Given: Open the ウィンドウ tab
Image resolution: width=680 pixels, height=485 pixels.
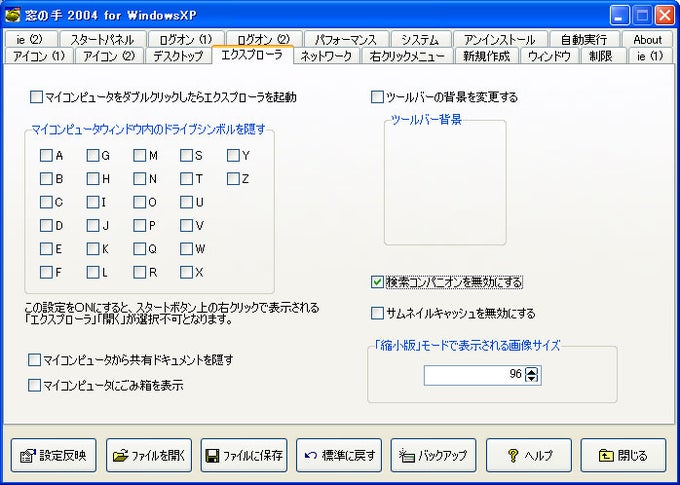Looking at the screenshot, I should tap(549, 56).
